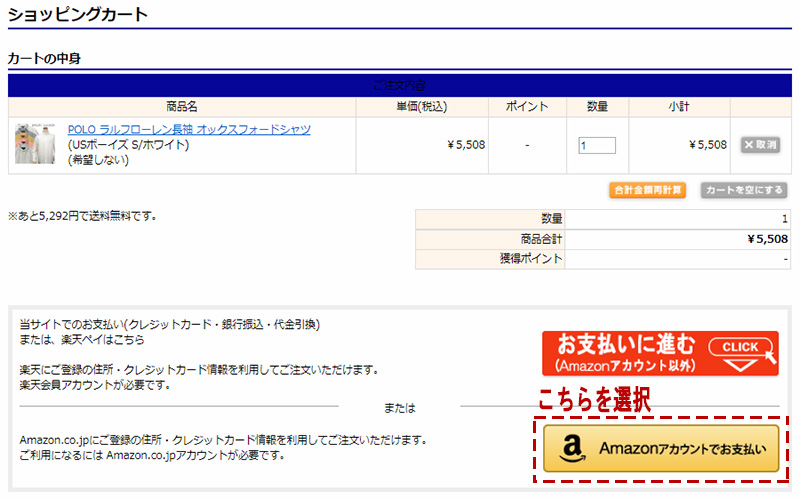Focus the quantity input field showing 1

coord(597,145)
